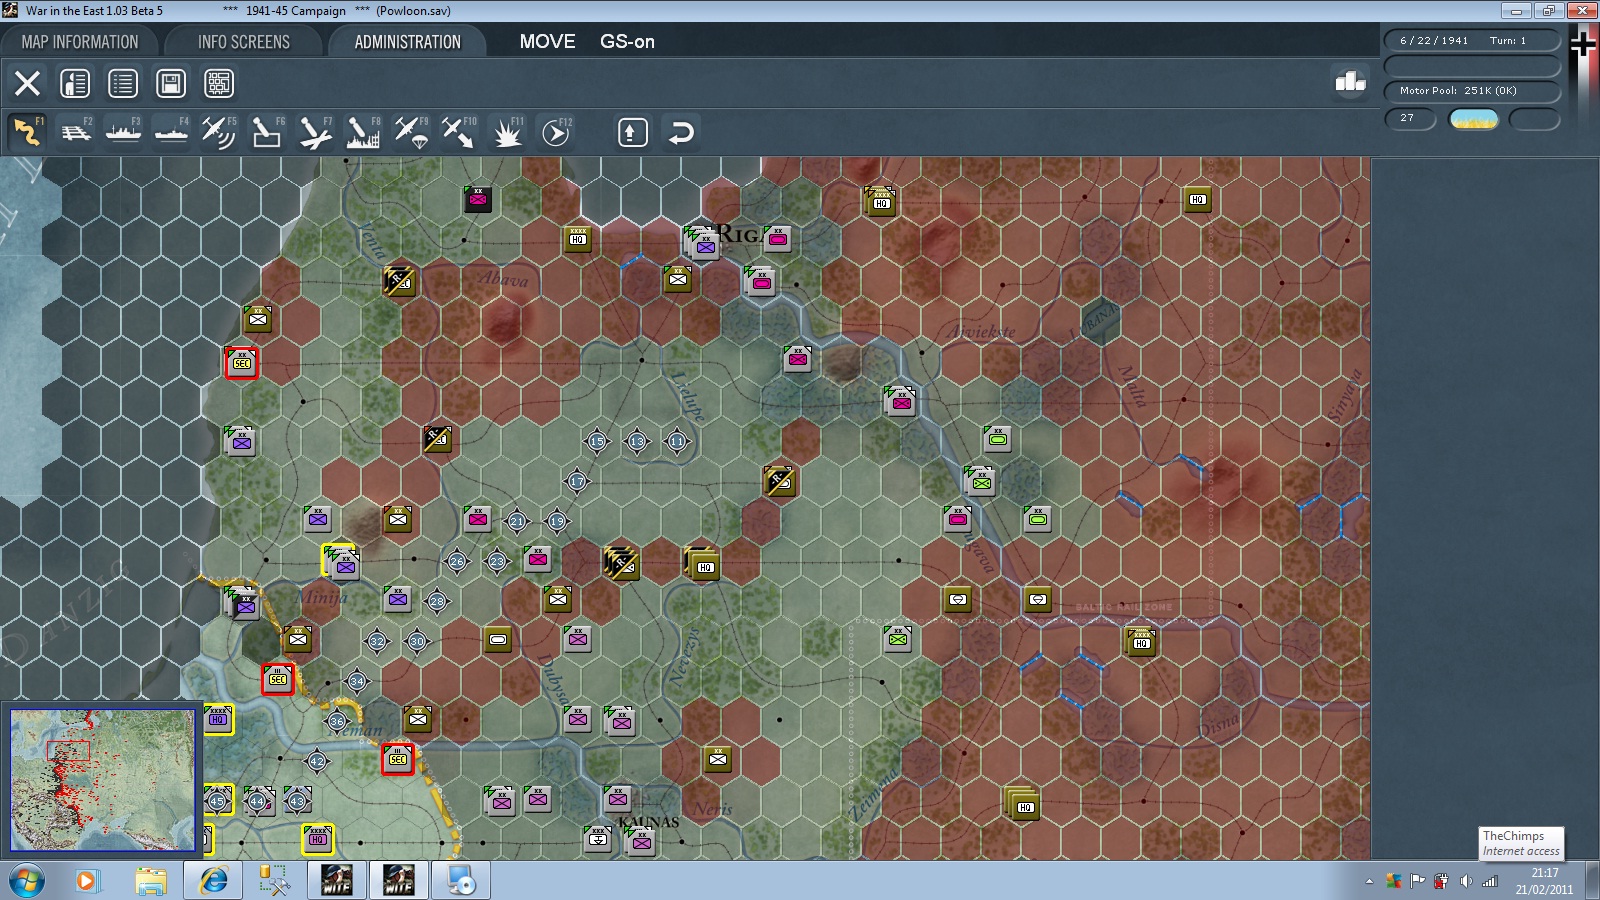Select air unit numbered 26 on map
1600x900 pixels.
[457, 561]
